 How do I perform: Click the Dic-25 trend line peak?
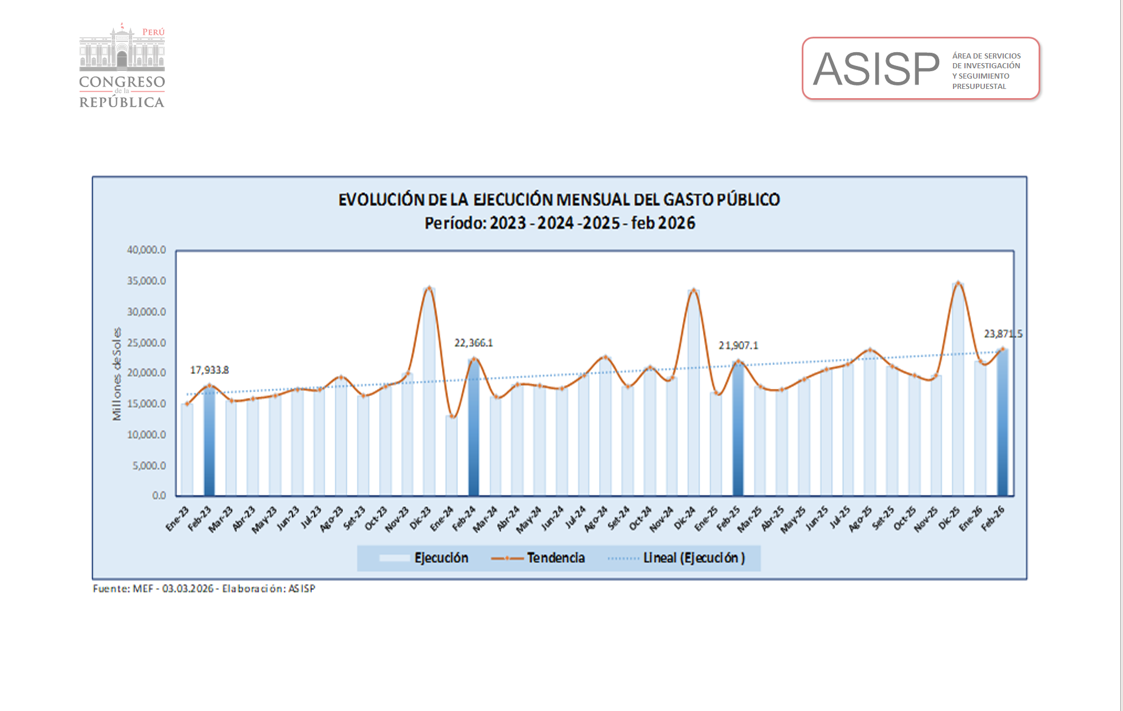pyautogui.click(x=958, y=283)
